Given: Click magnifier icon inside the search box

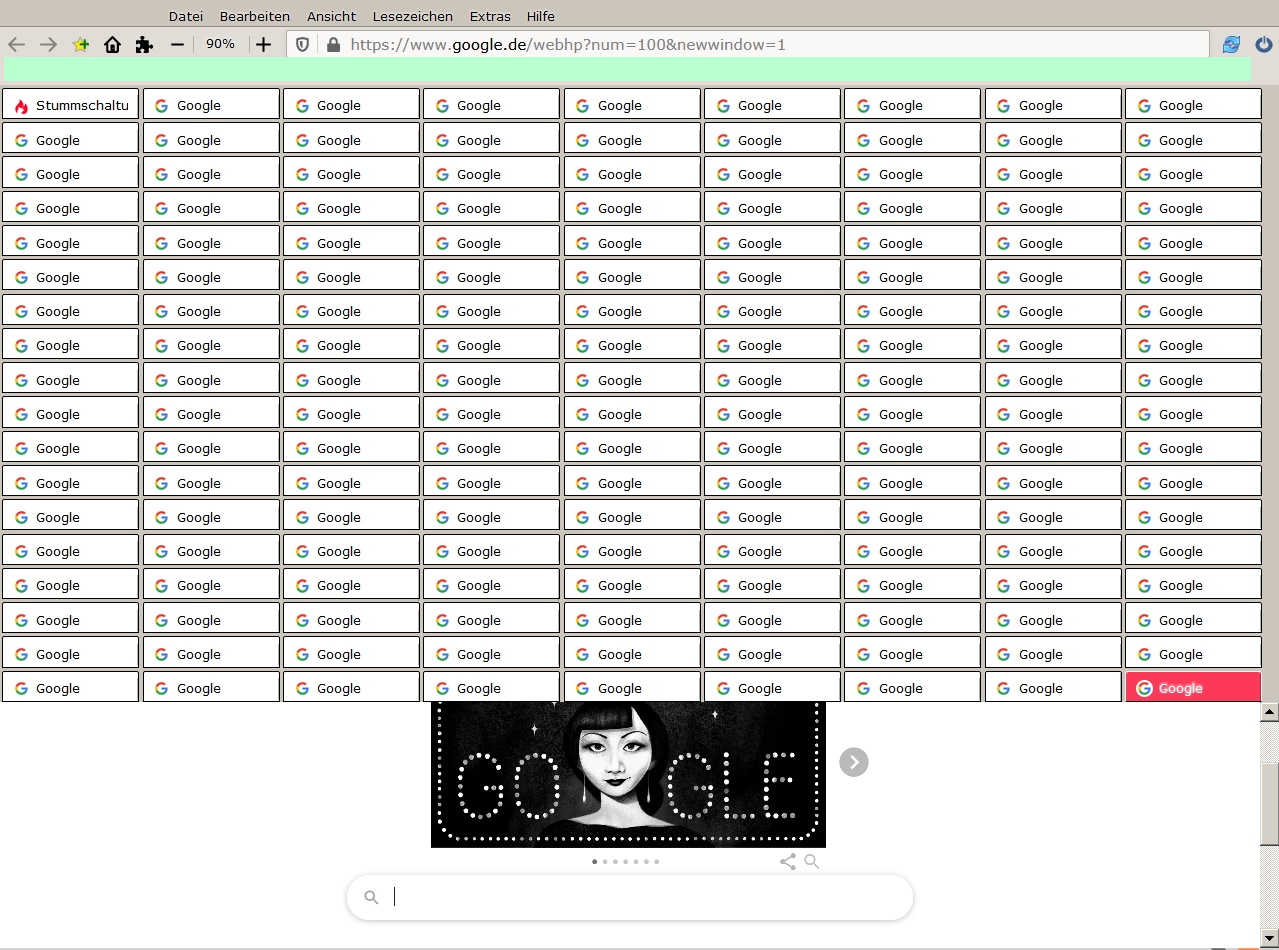Looking at the screenshot, I should click(371, 897).
